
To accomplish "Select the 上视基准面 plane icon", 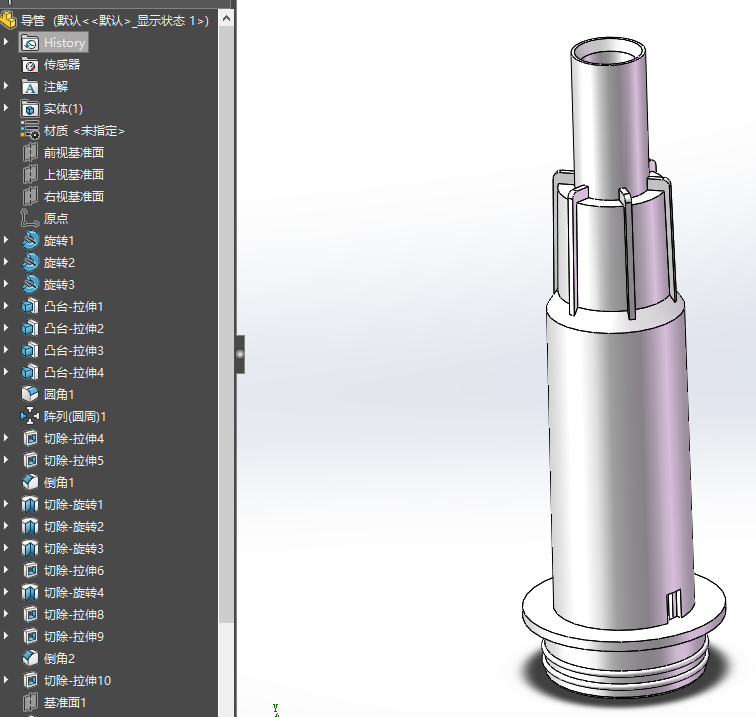I will coord(30,175).
